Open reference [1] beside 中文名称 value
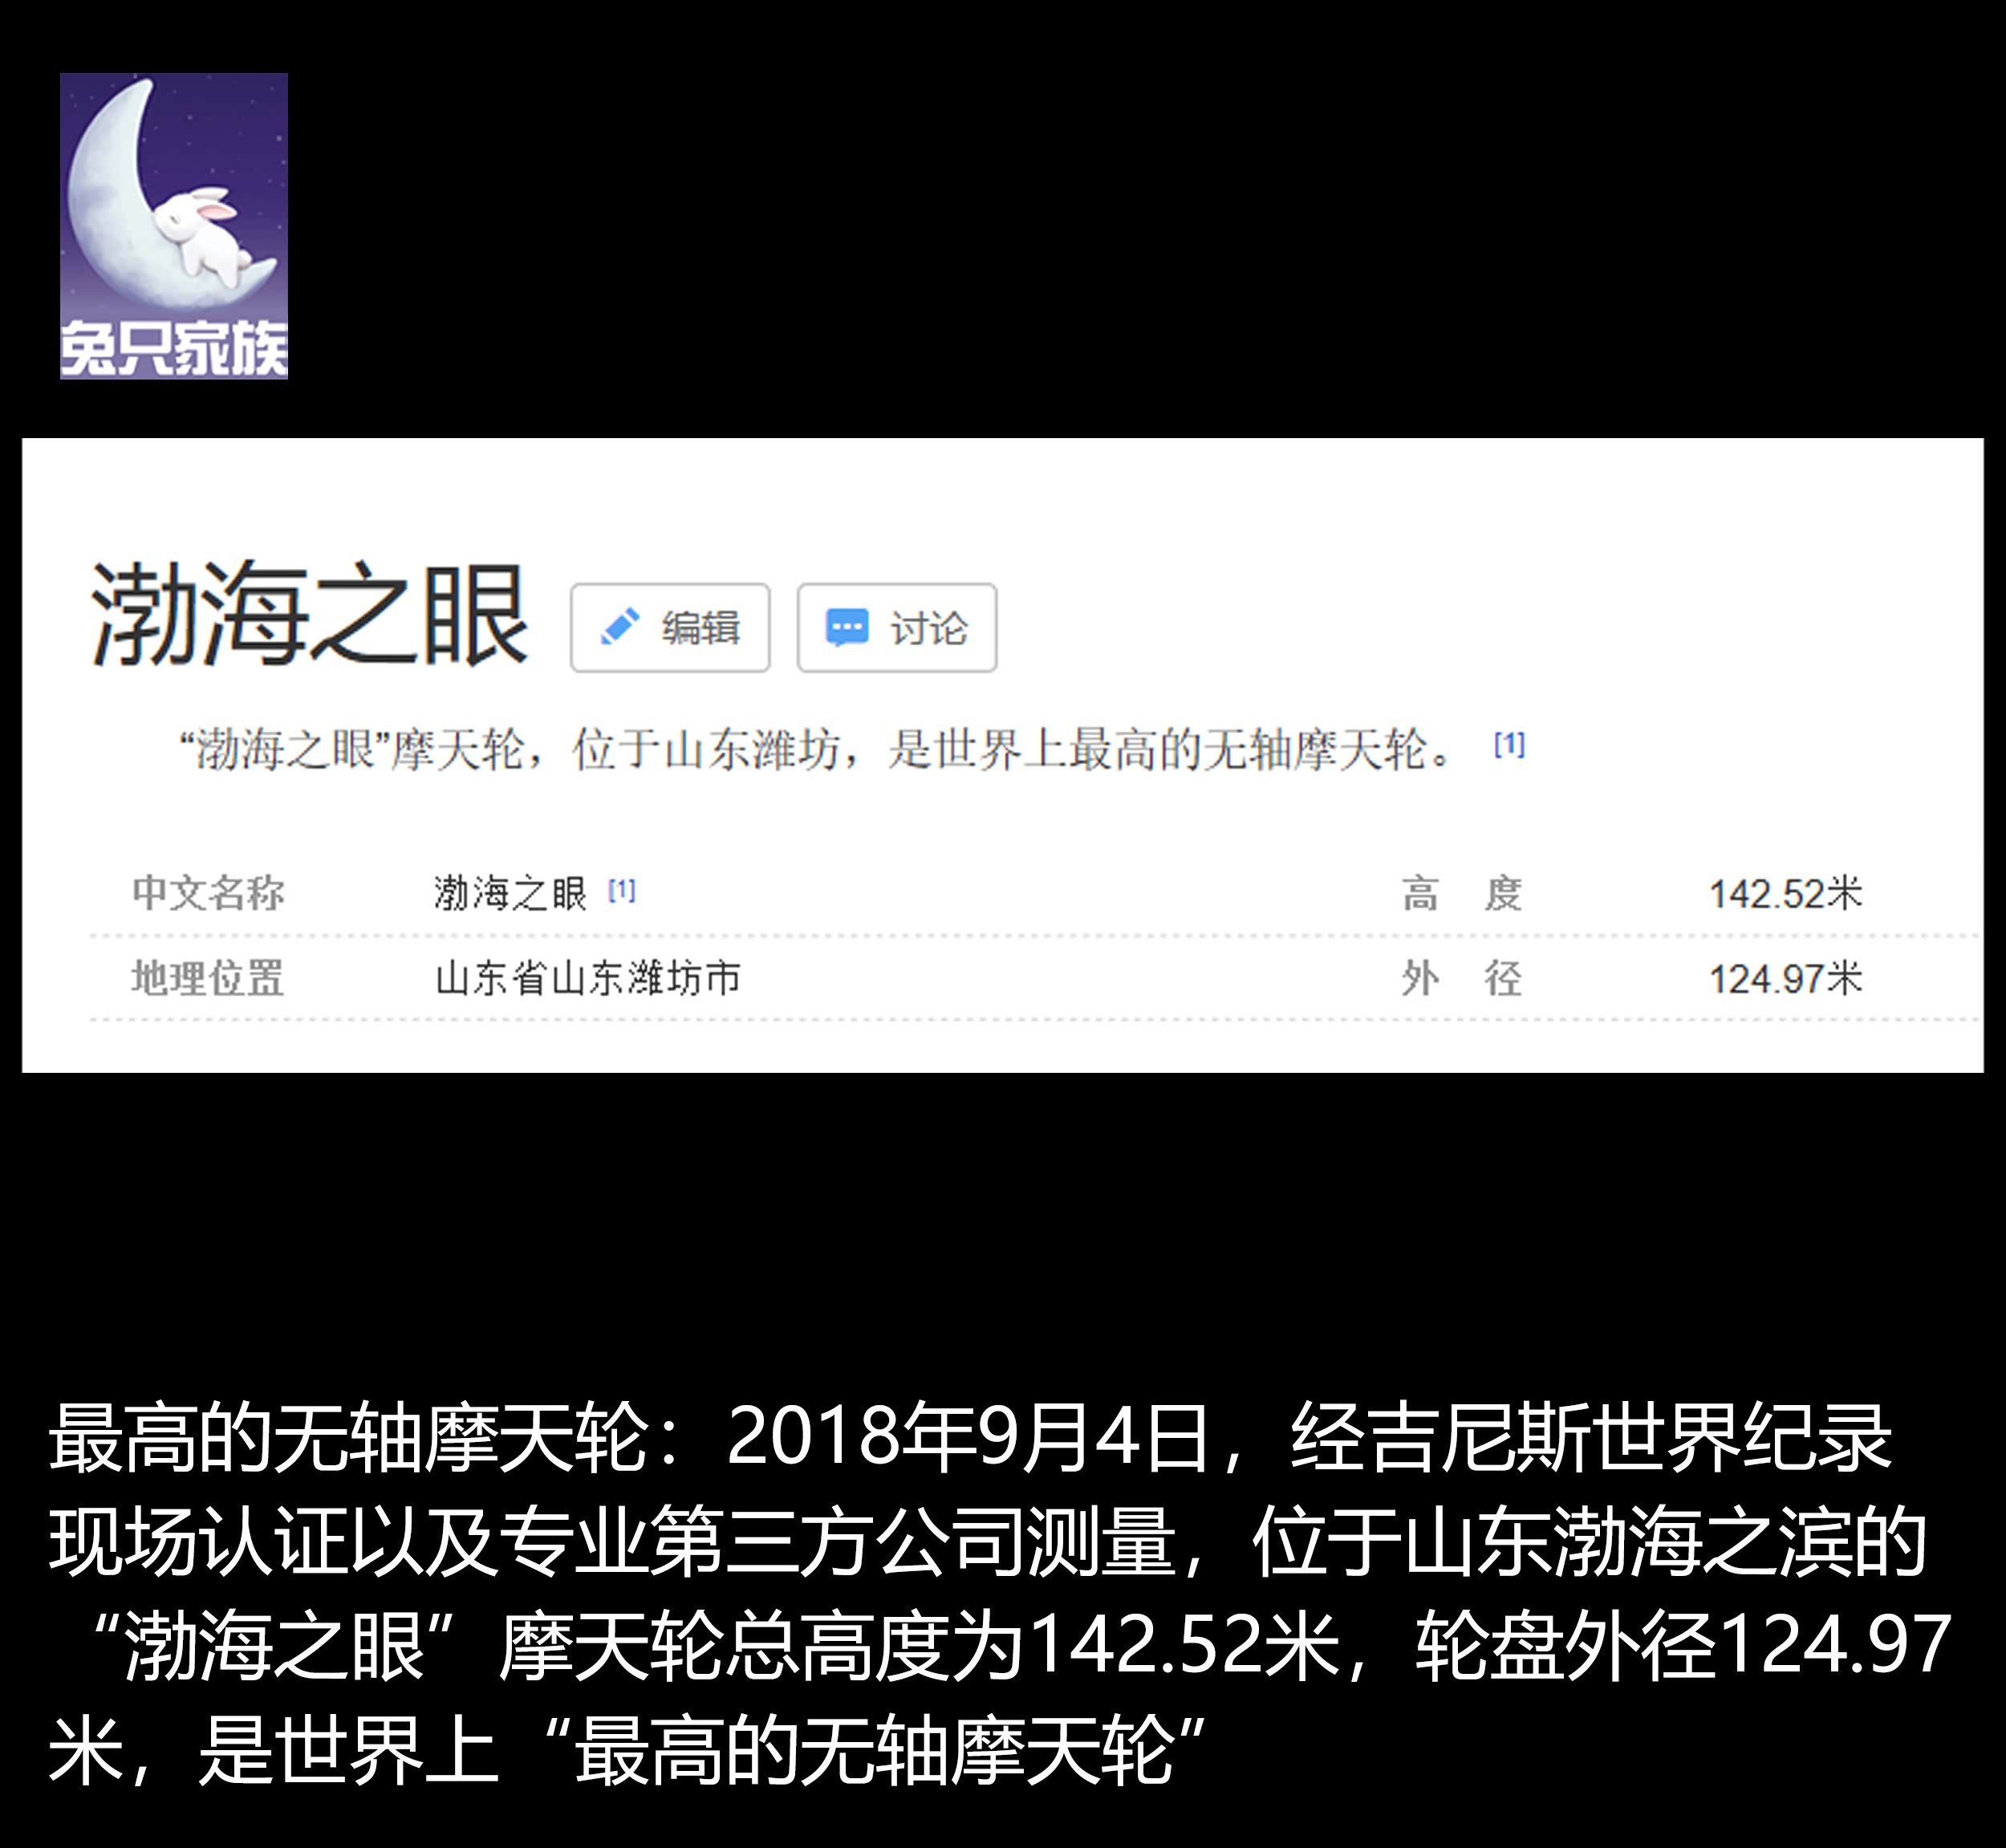 click(621, 890)
